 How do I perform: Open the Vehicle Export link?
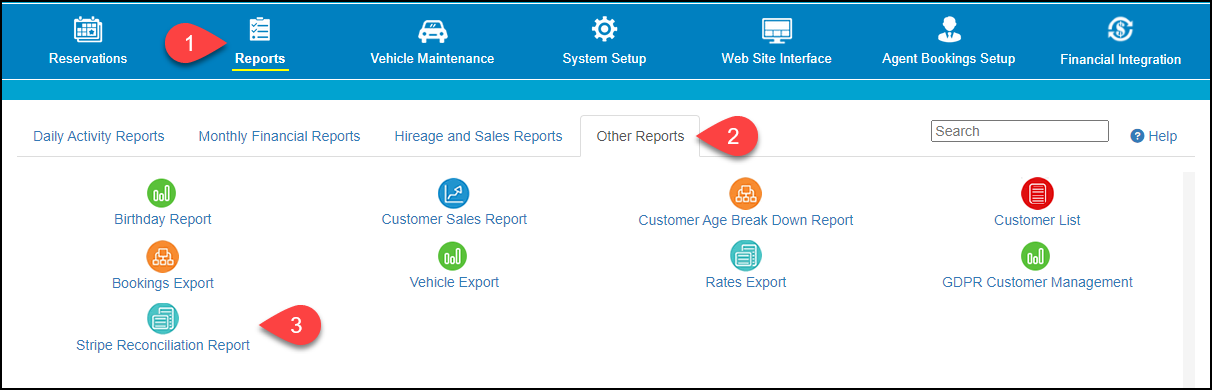pyautogui.click(x=454, y=282)
